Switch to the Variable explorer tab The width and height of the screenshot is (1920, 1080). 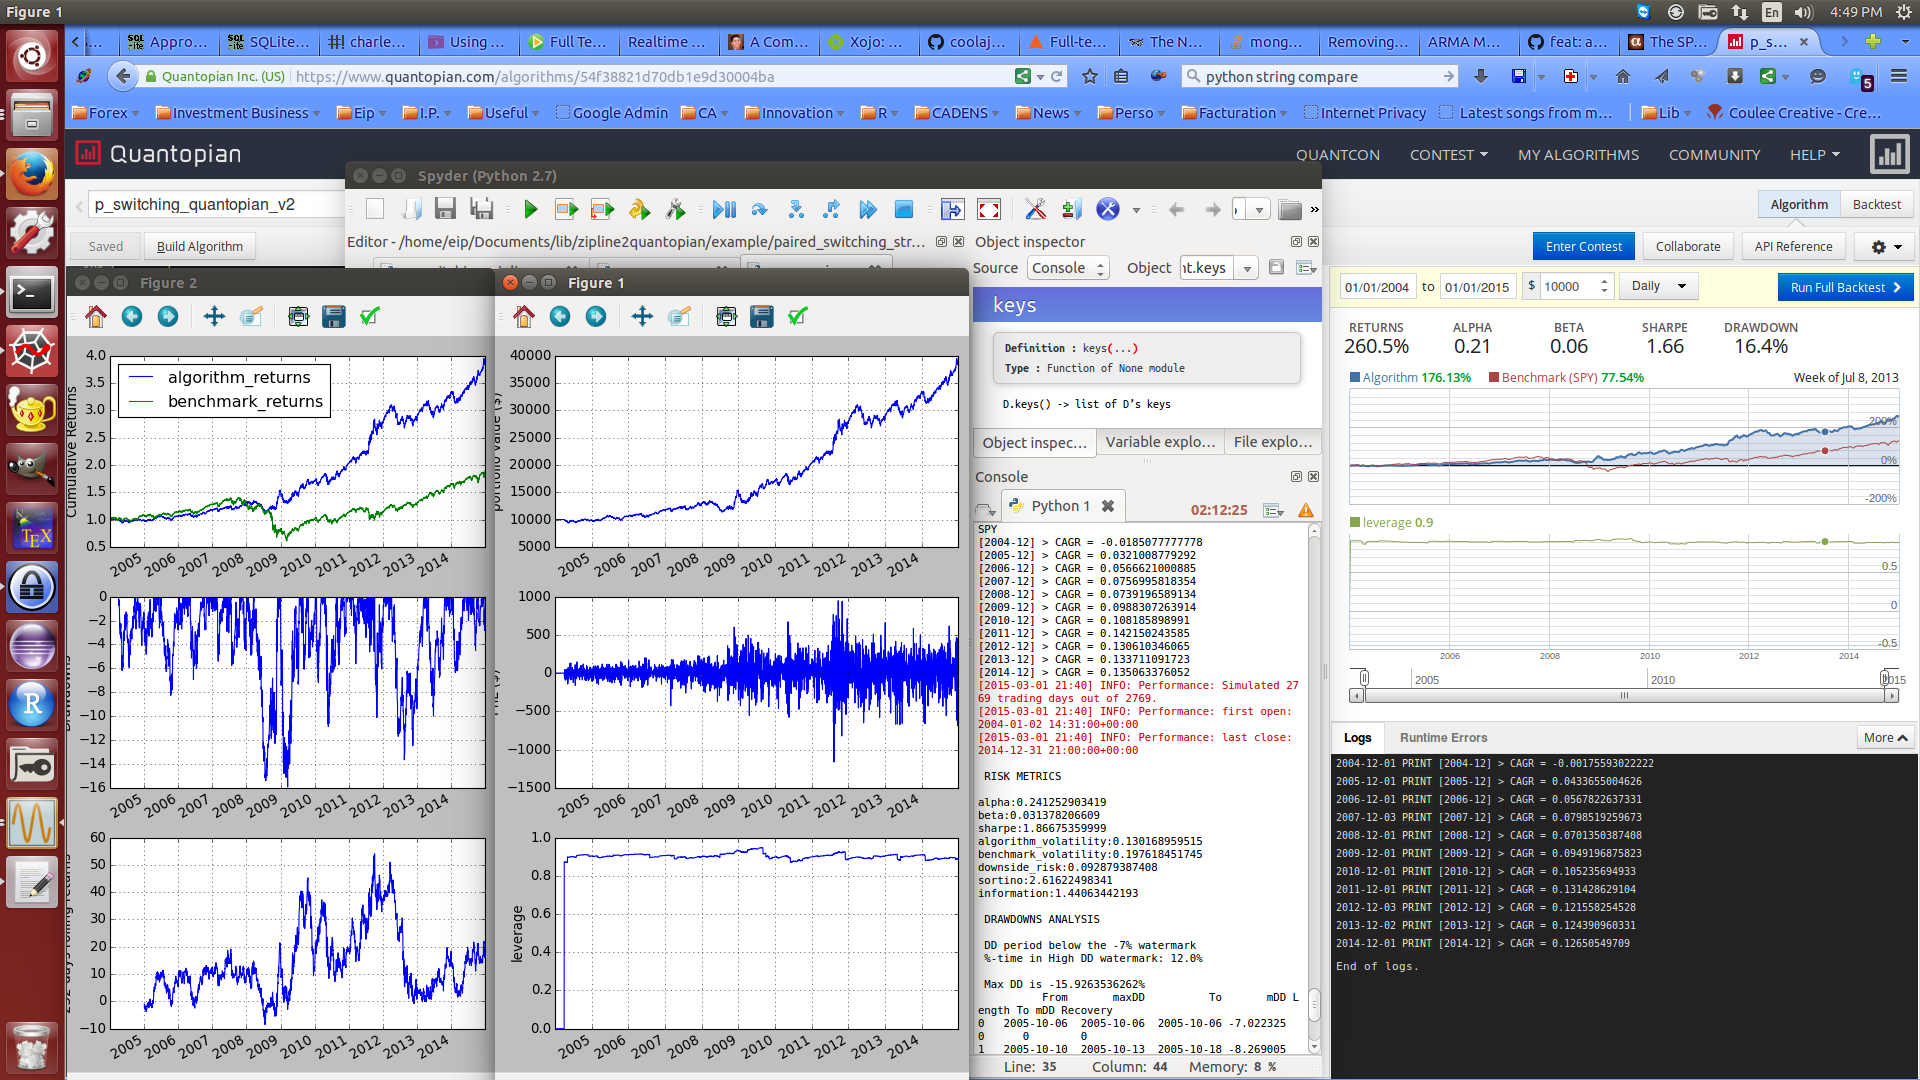click(1160, 442)
